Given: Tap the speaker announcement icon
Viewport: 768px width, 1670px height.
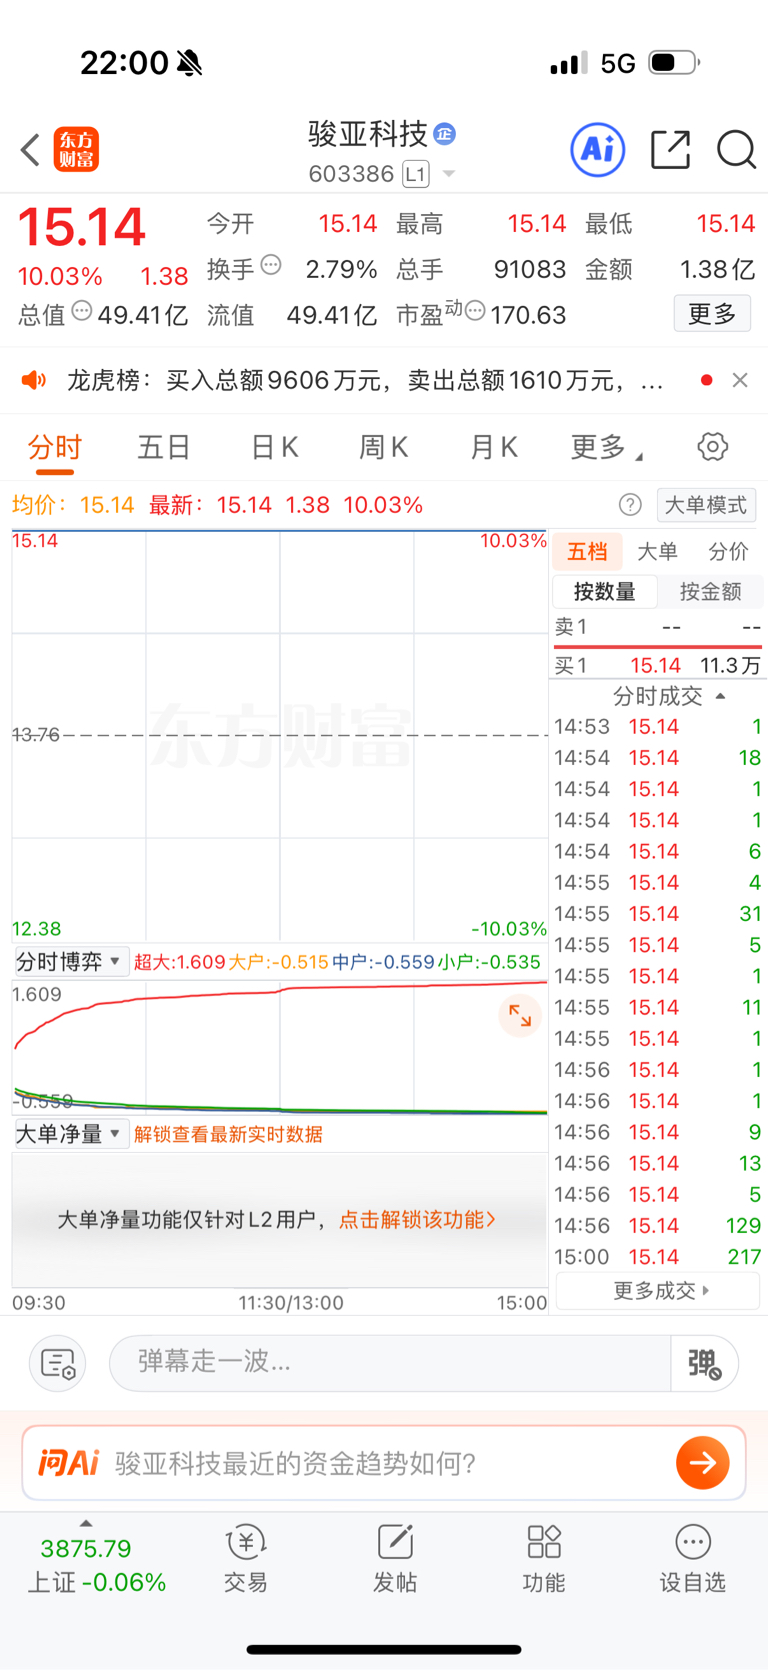Looking at the screenshot, I should [34, 380].
